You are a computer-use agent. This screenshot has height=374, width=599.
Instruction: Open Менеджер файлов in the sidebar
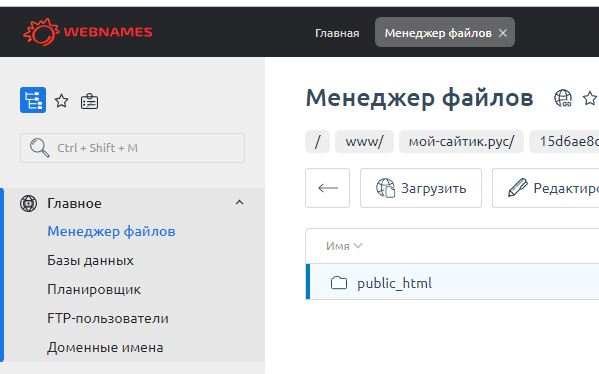tap(111, 231)
